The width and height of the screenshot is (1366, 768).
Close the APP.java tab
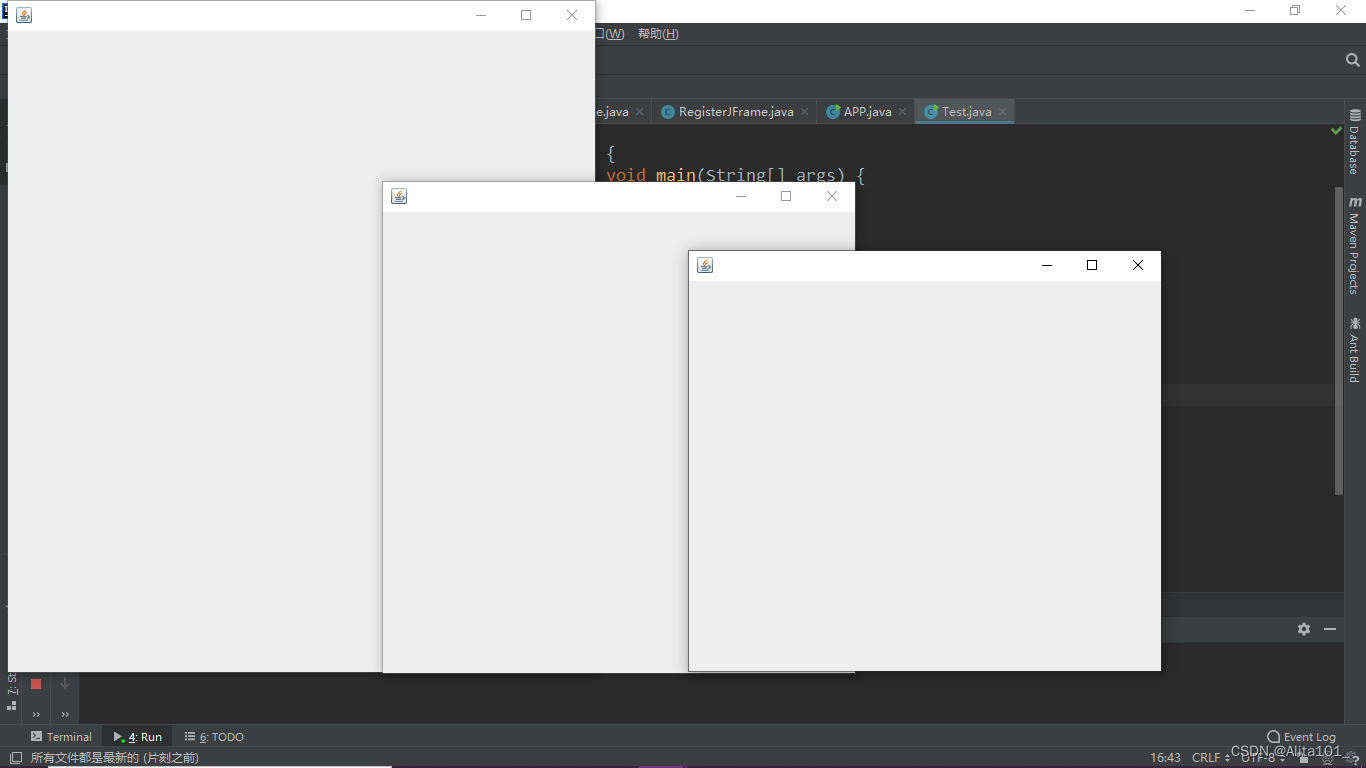[903, 112]
